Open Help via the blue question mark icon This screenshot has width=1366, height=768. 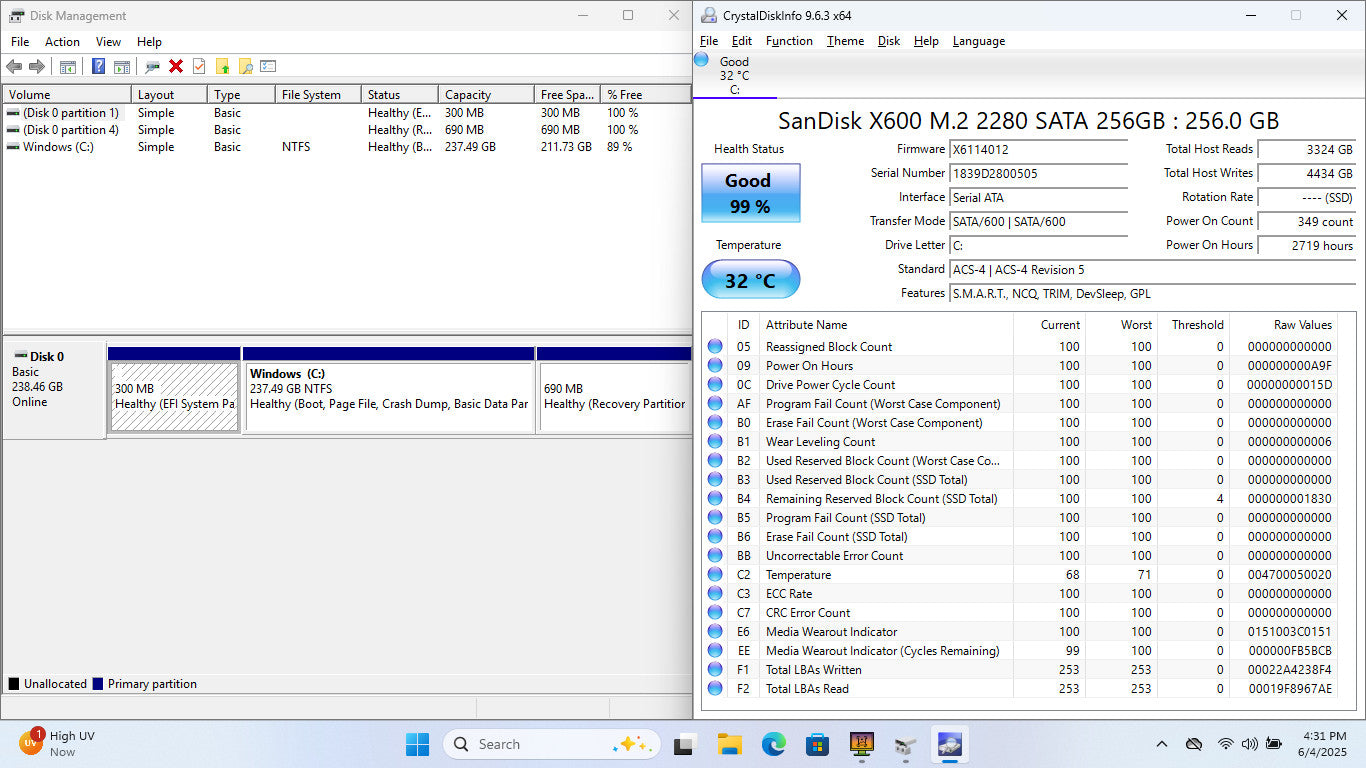(98, 66)
